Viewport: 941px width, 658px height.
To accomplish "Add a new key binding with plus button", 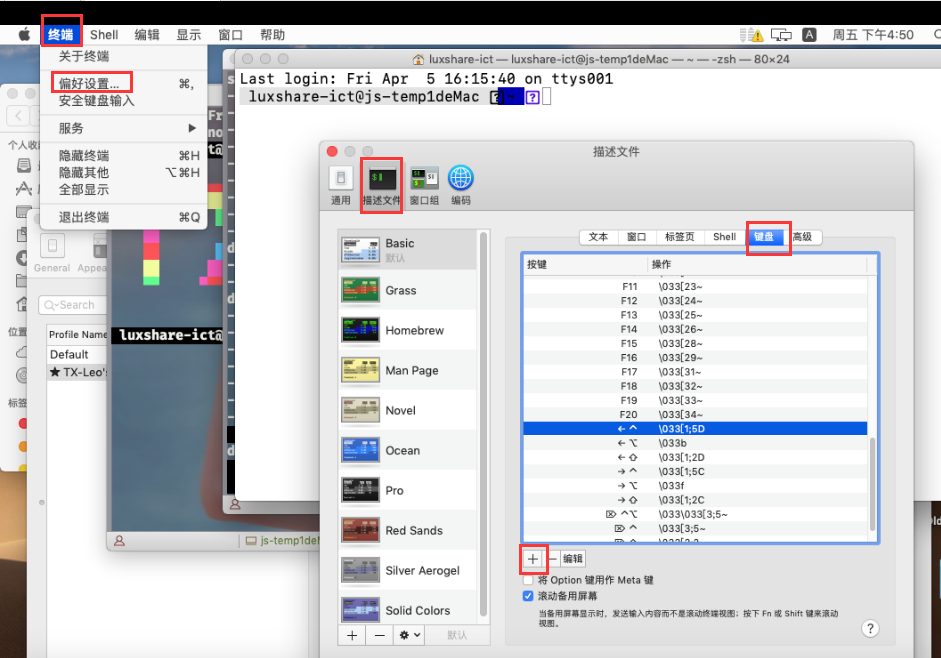I will point(532,559).
